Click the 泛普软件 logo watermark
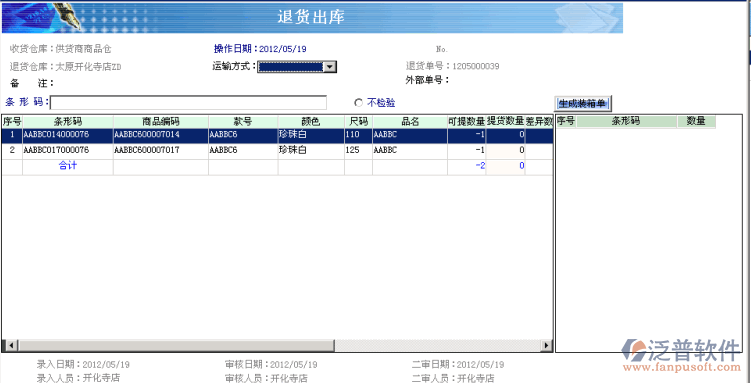The image size is (751, 383). (681, 356)
